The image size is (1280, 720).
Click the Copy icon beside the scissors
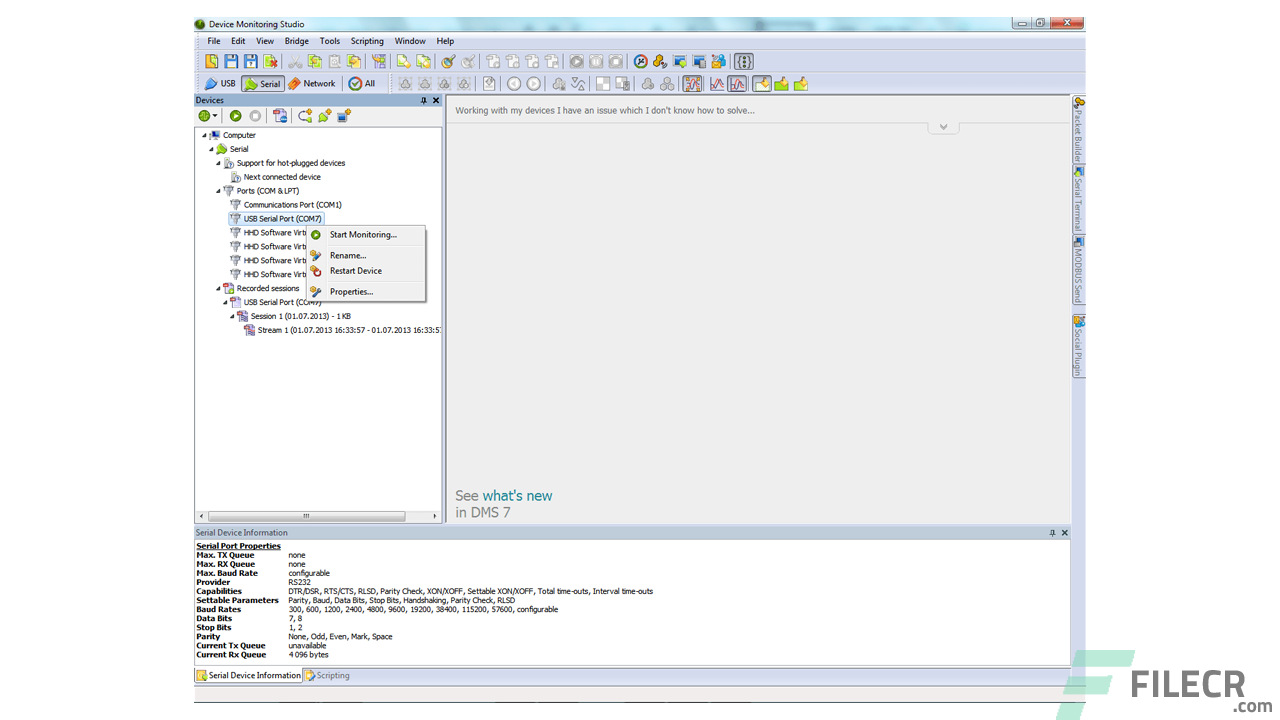click(315, 62)
